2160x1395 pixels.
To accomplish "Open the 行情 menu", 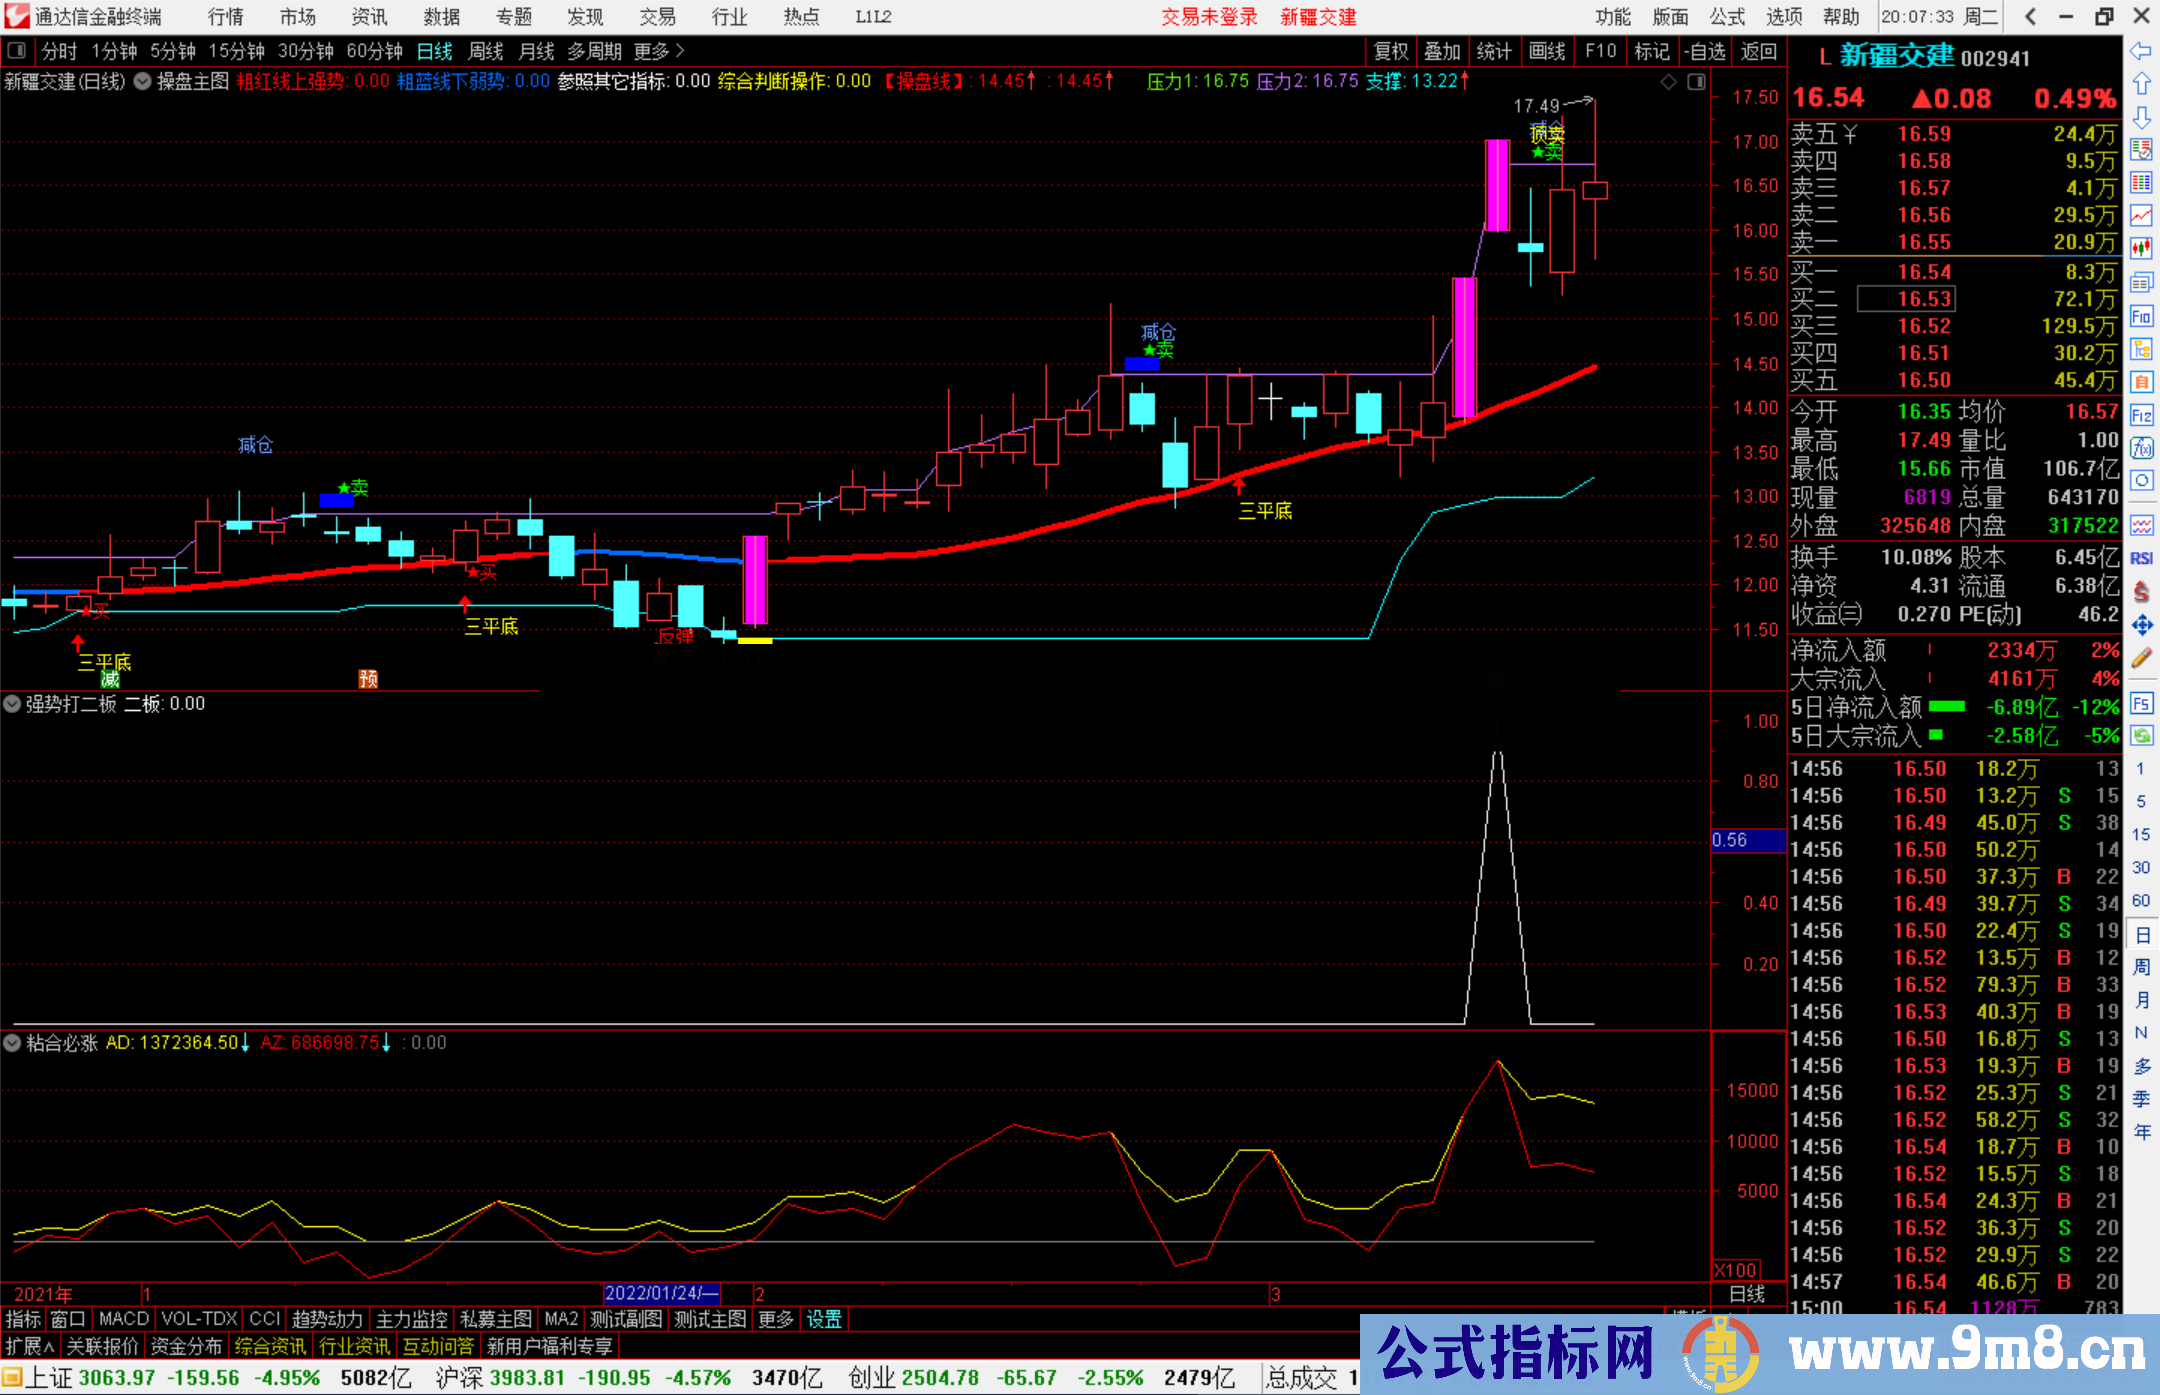I will coord(225,17).
